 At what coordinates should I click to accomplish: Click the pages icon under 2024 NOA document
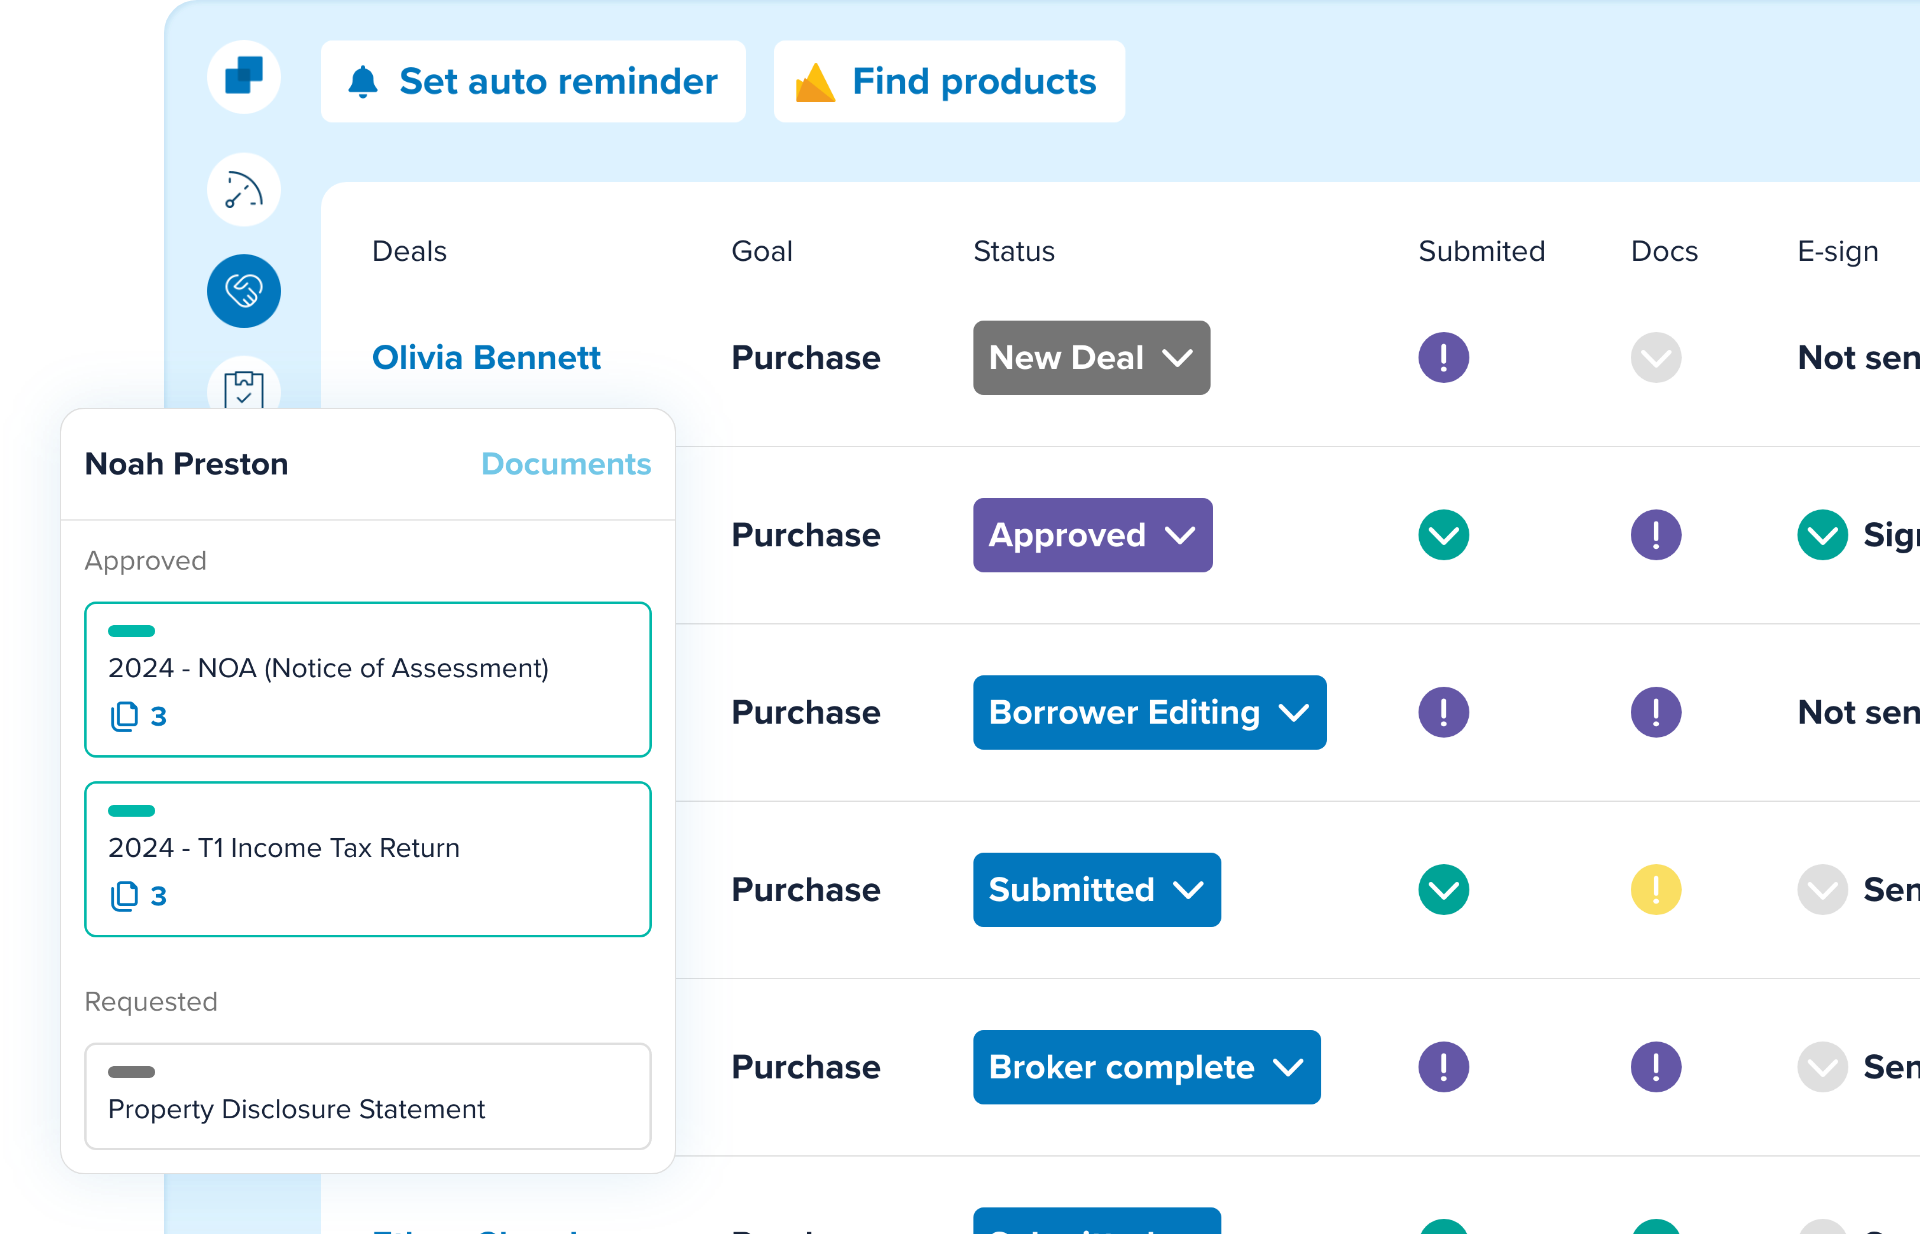pyautogui.click(x=124, y=716)
